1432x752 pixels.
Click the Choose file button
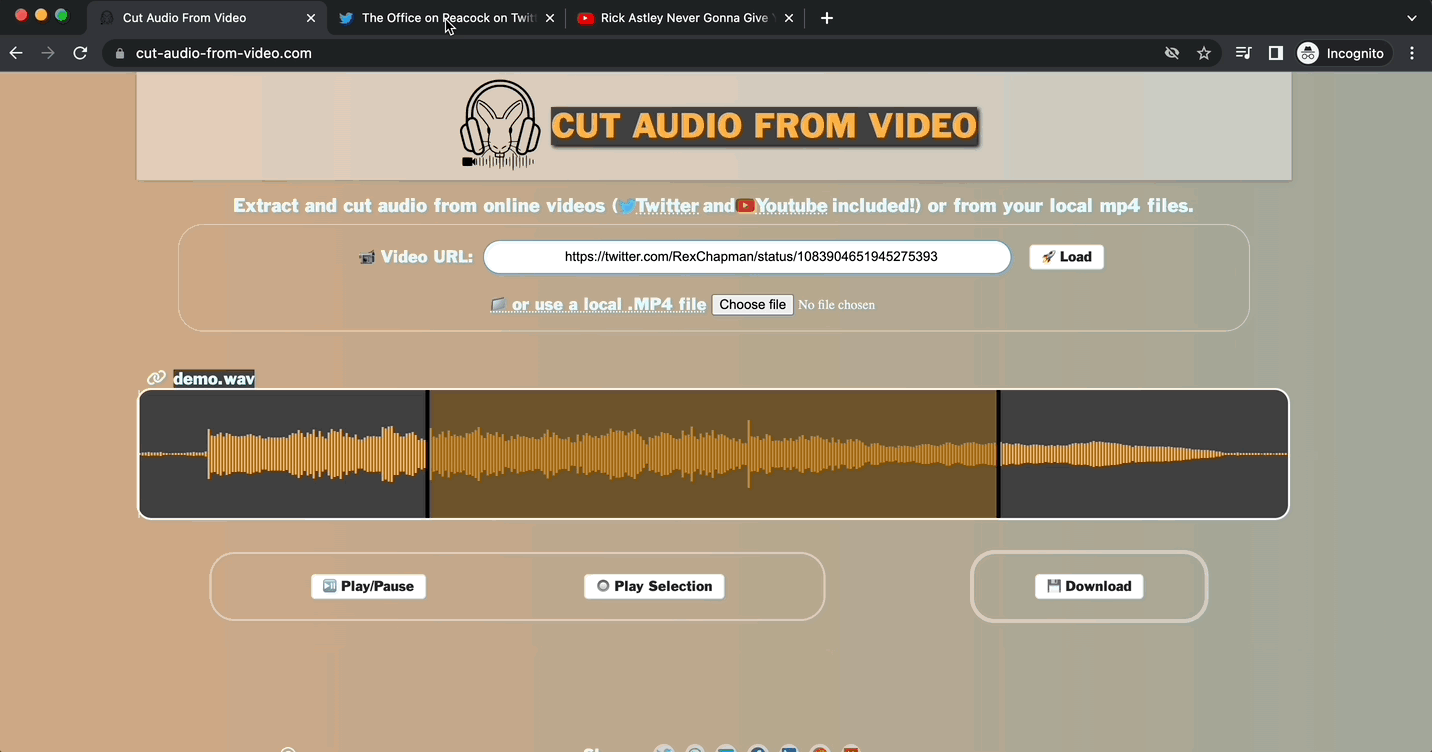[753, 305]
